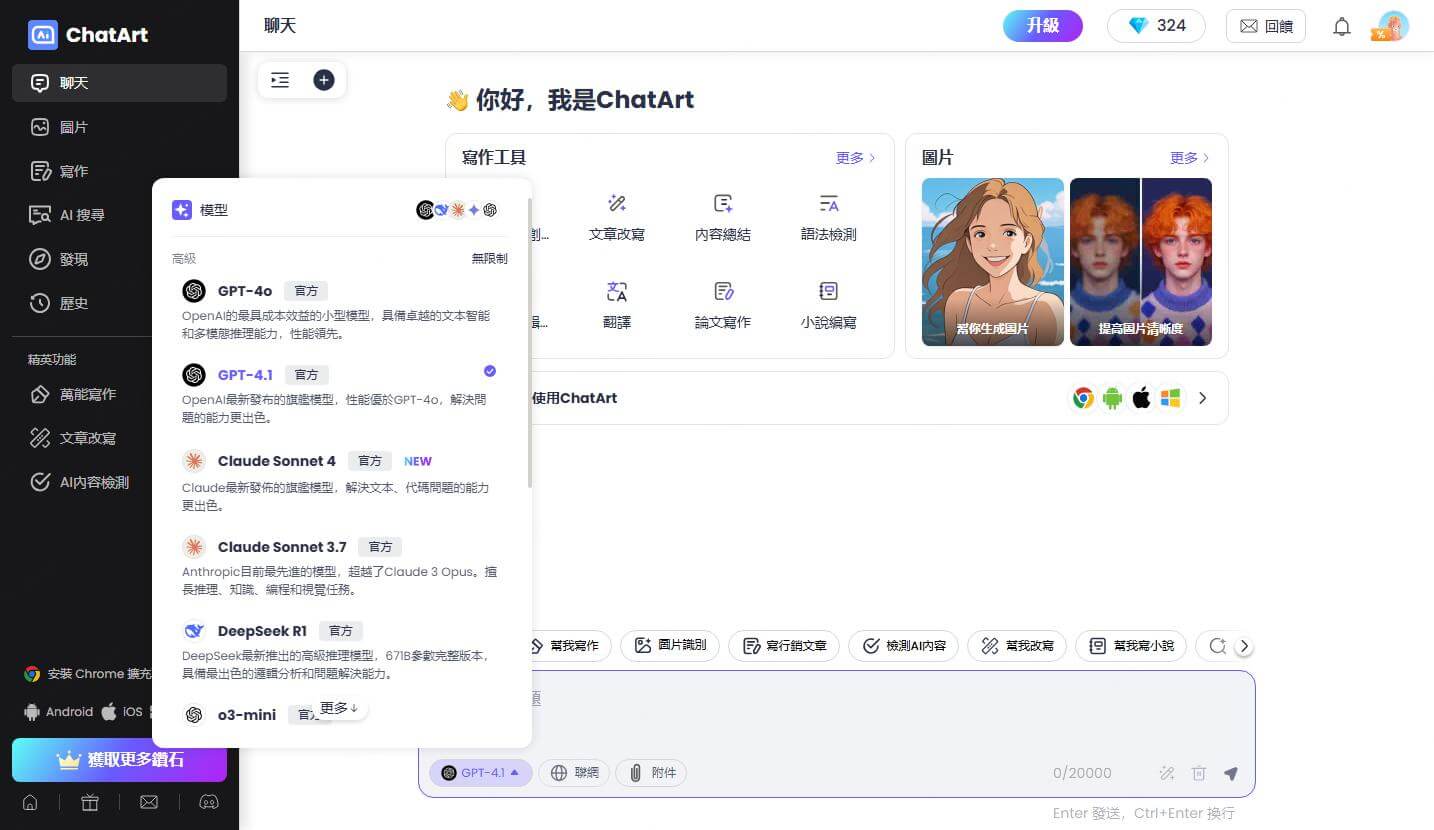This screenshot has height=830, width=1434.
Task: Open 提高圖片清晰度 thumbnail
Action: click(x=1141, y=262)
